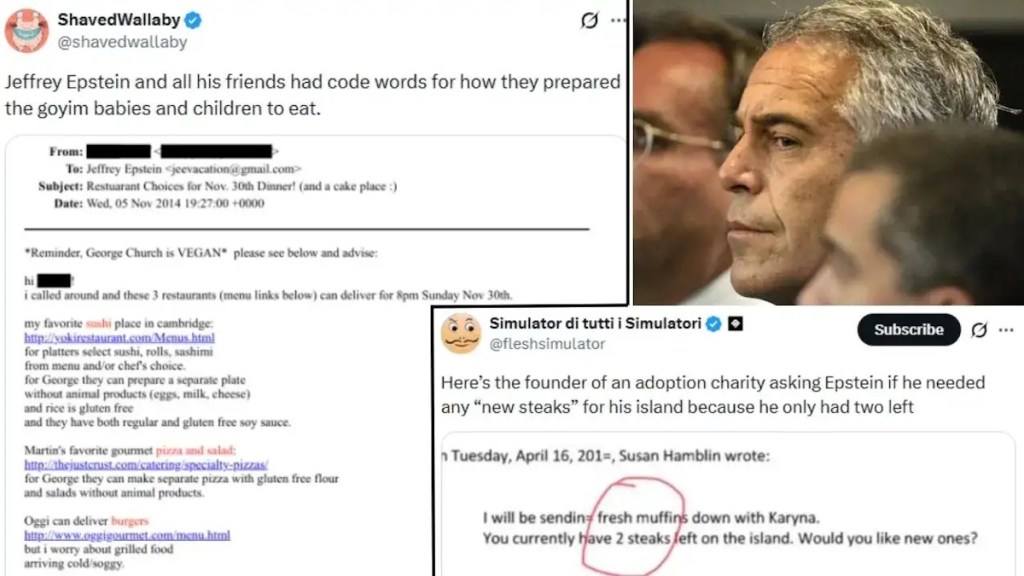
Task: Open the three-dot menu beside Subscribe
Action: tap(1006, 330)
